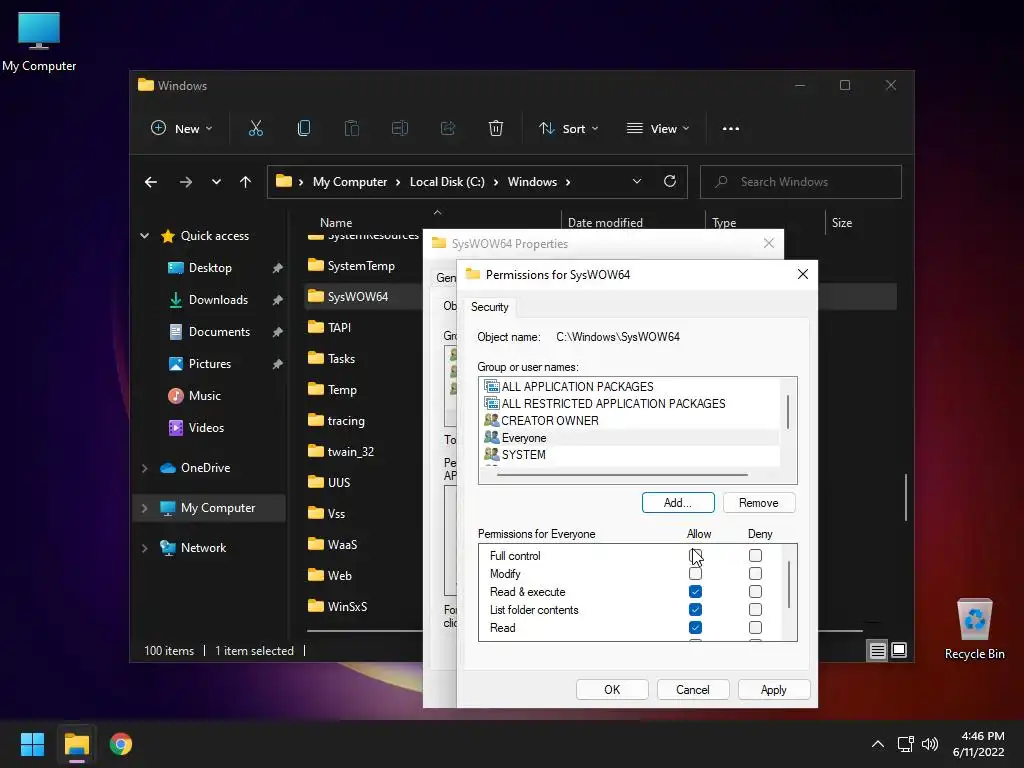Open Music in Quick access
The height and width of the screenshot is (768, 1024).
coord(204,396)
